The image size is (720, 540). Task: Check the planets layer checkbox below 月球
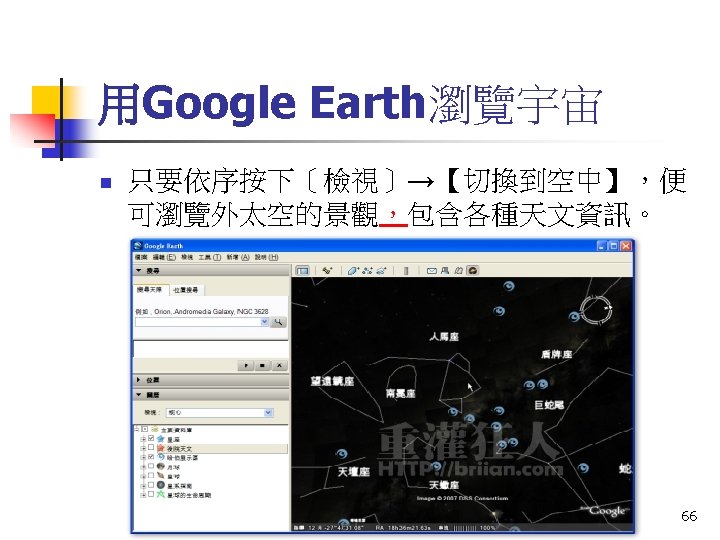151,476
